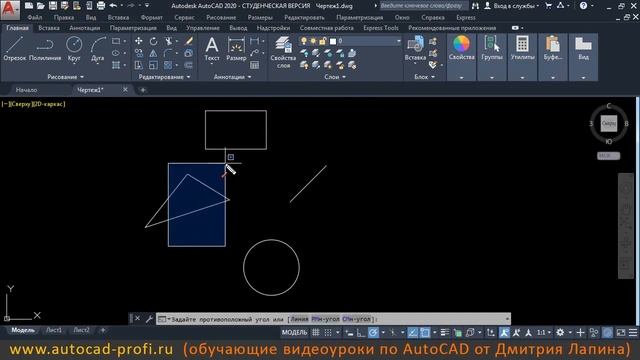The image size is (640, 360).
Task: Click the Plot printer icon
Action: tap(101, 6)
